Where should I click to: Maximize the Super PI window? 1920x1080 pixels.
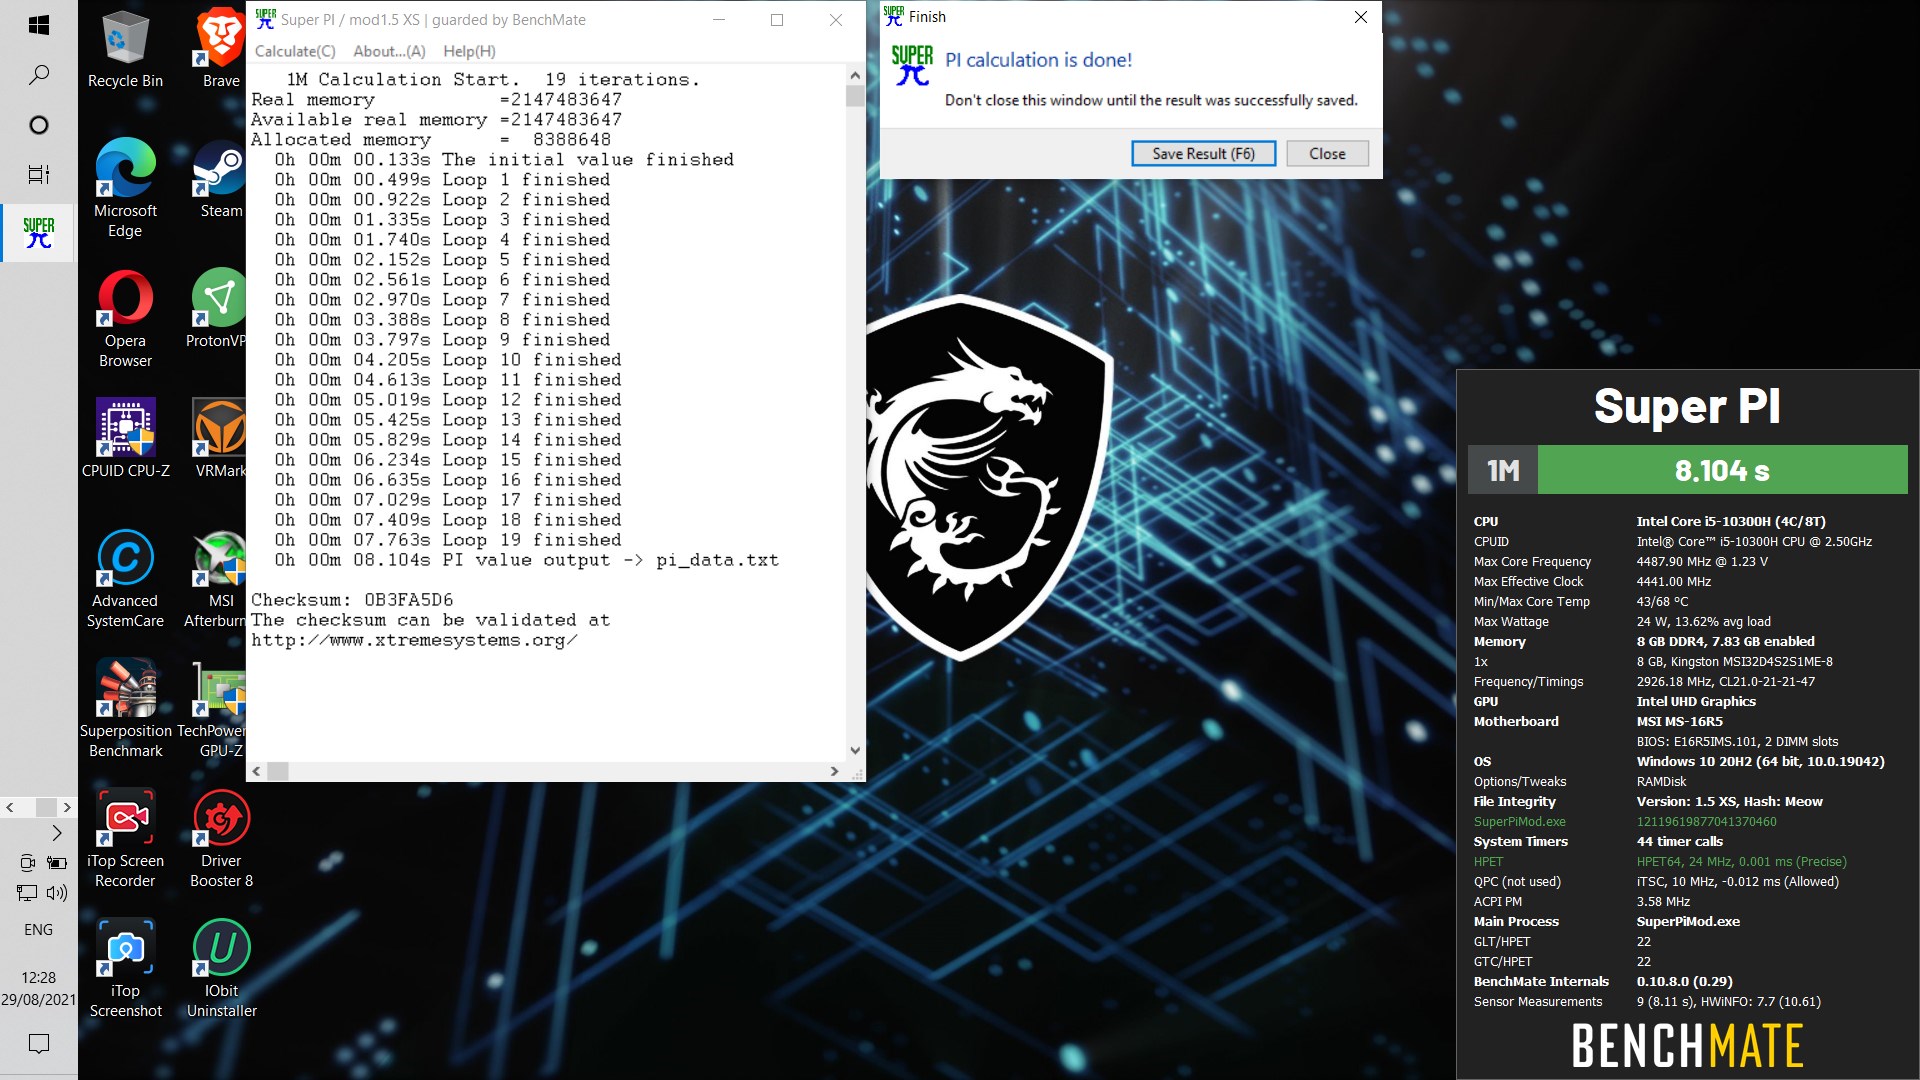(x=777, y=20)
